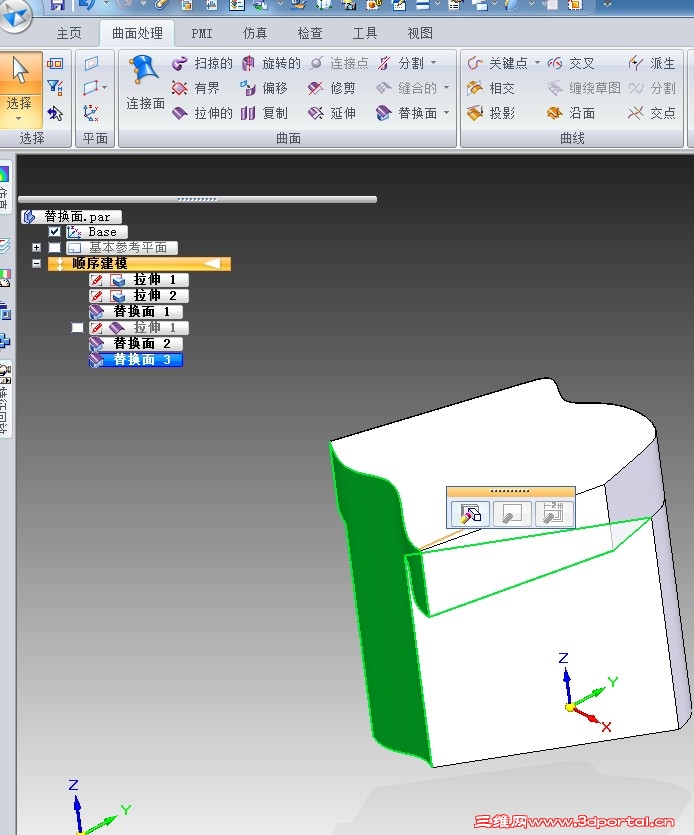Click the floating command bar drag handle
Viewport: 694px width, 835px height.
pyautogui.click(x=510, y=492)
